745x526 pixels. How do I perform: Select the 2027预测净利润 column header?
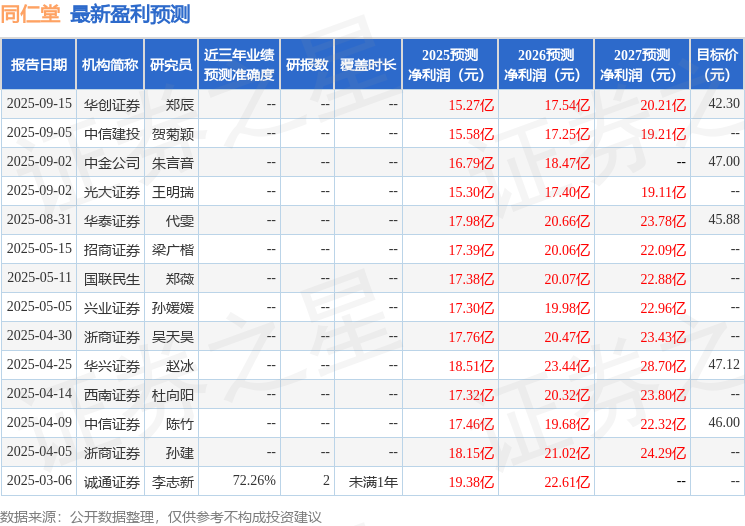click(642, 65)
